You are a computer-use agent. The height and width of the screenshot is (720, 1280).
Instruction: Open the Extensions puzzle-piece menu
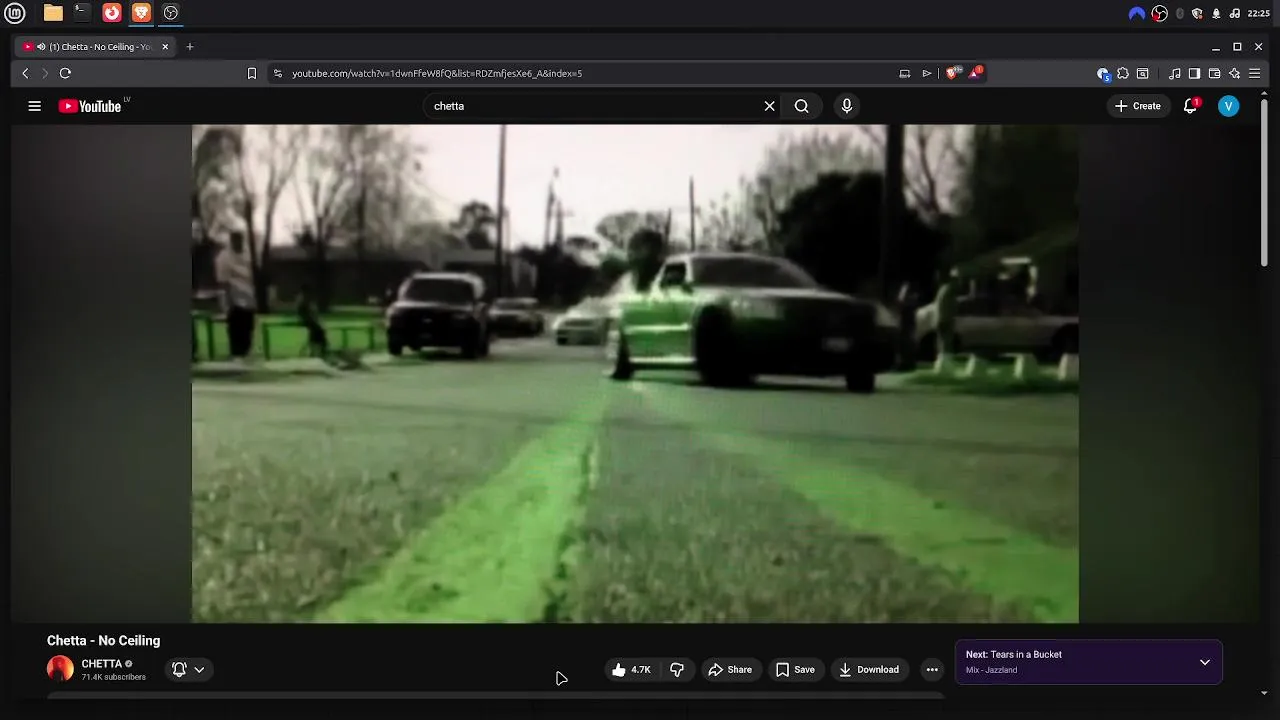point(1123,73)
